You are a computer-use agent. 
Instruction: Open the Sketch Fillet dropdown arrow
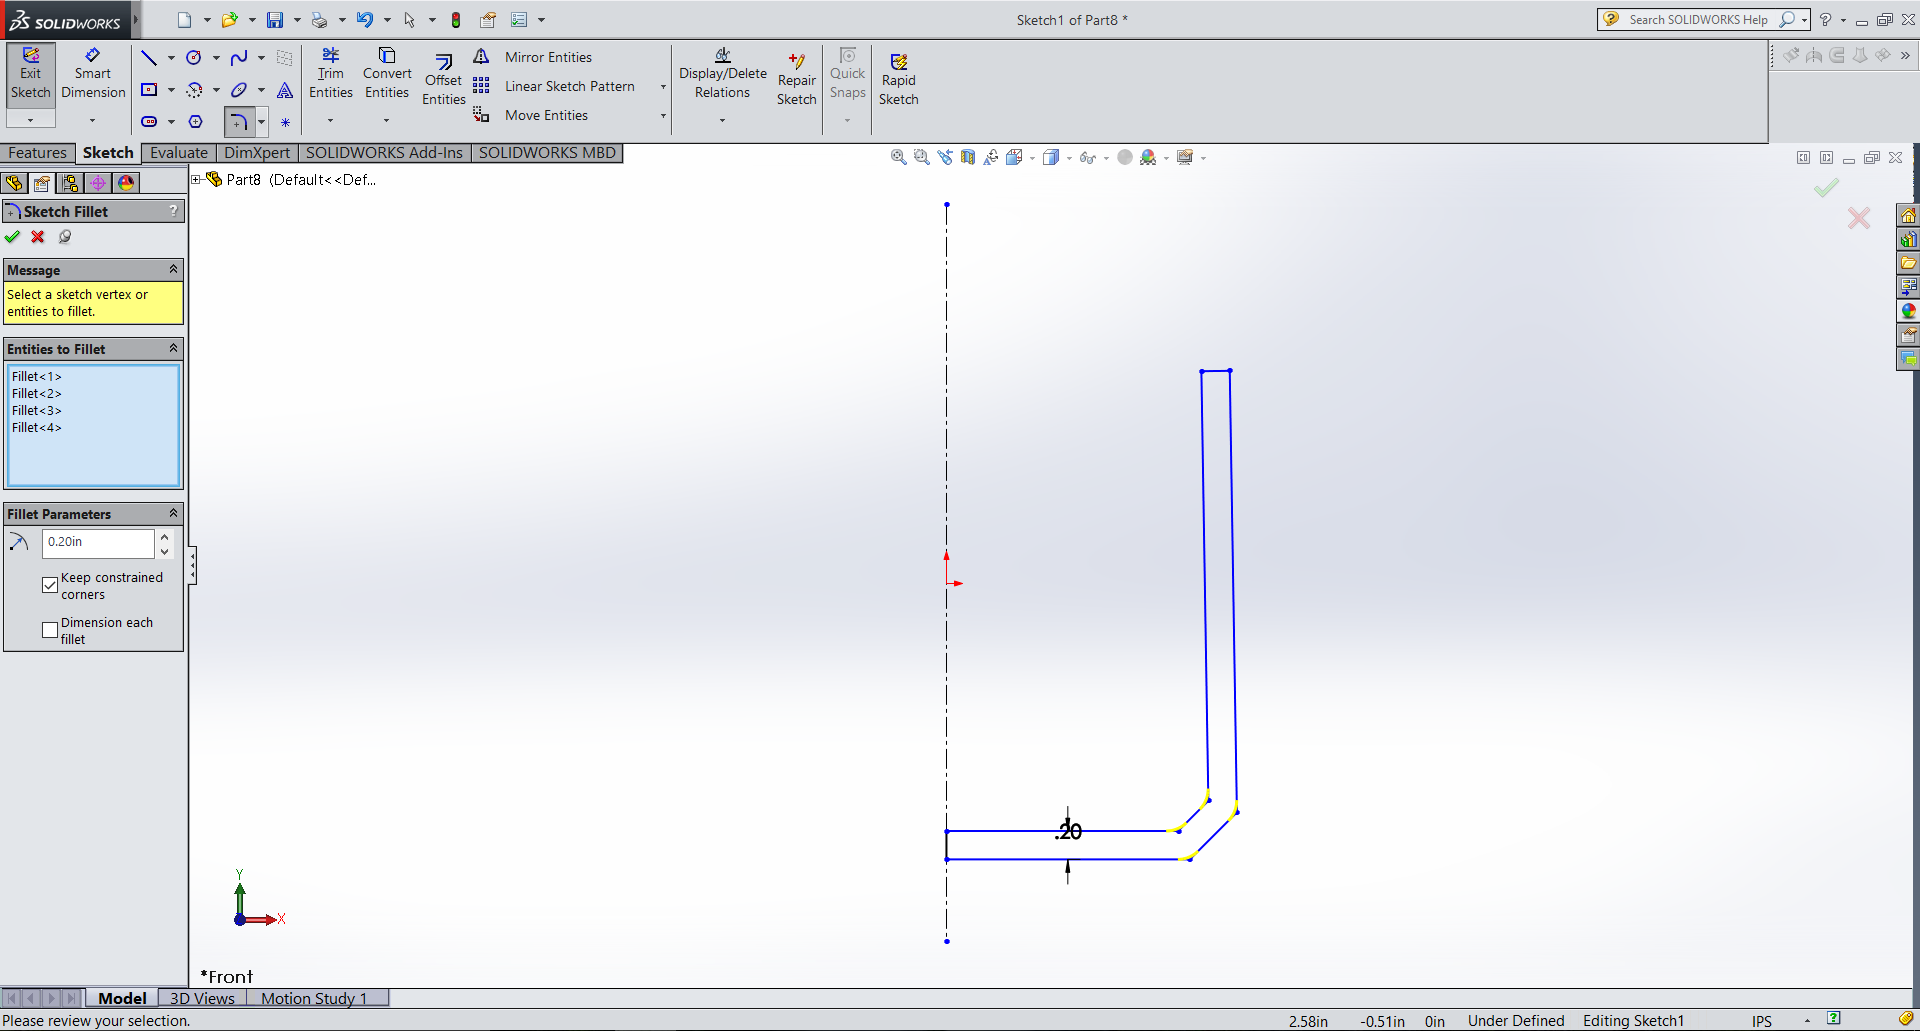(x=262, y=122)
